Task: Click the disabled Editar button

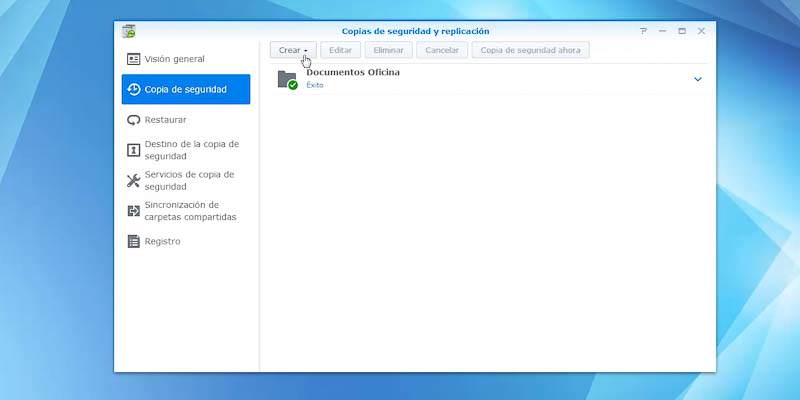Action: [340, 51]
